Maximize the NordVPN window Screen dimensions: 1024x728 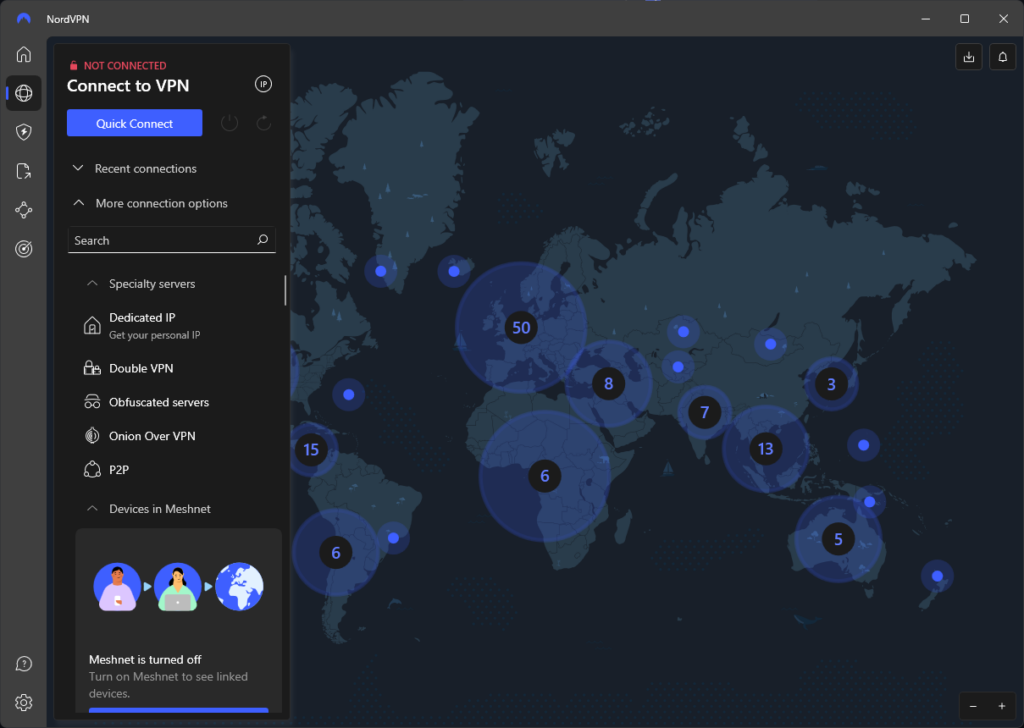[965, 19]
